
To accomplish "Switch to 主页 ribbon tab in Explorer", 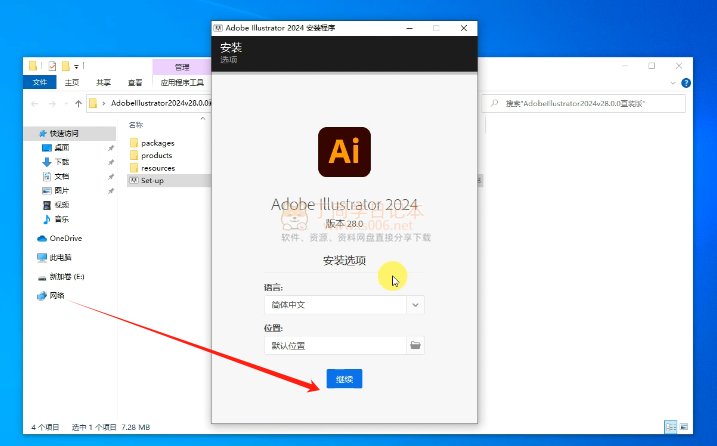I will [72, 82].
